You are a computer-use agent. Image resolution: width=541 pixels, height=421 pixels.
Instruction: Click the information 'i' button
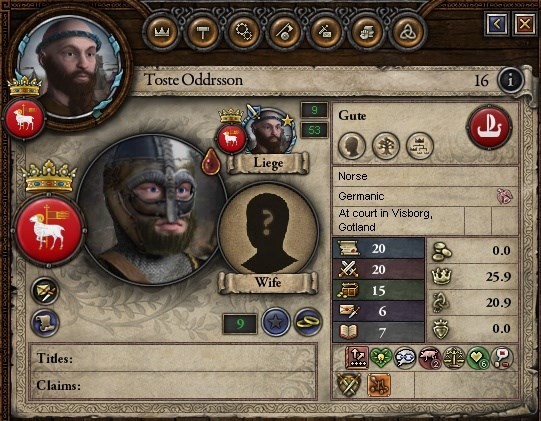coord(510,80)
